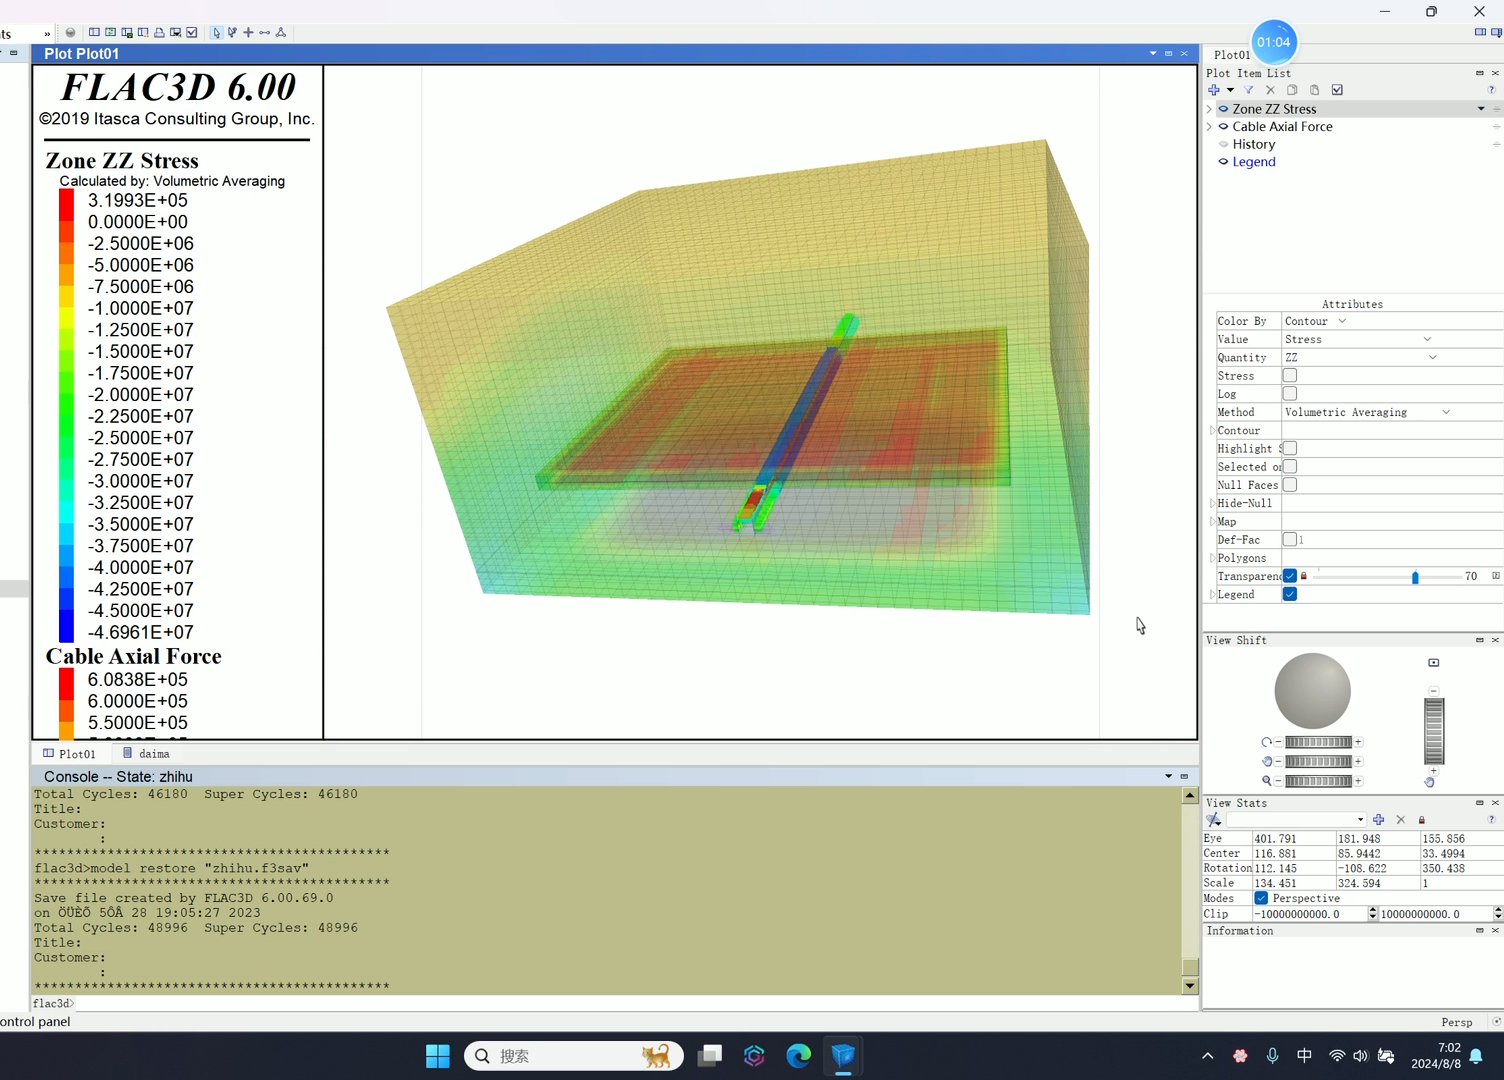Viewport: 1504px width, 1080px height.
Task: Select History in the Plot Item List
Action: click(1254, 144)
